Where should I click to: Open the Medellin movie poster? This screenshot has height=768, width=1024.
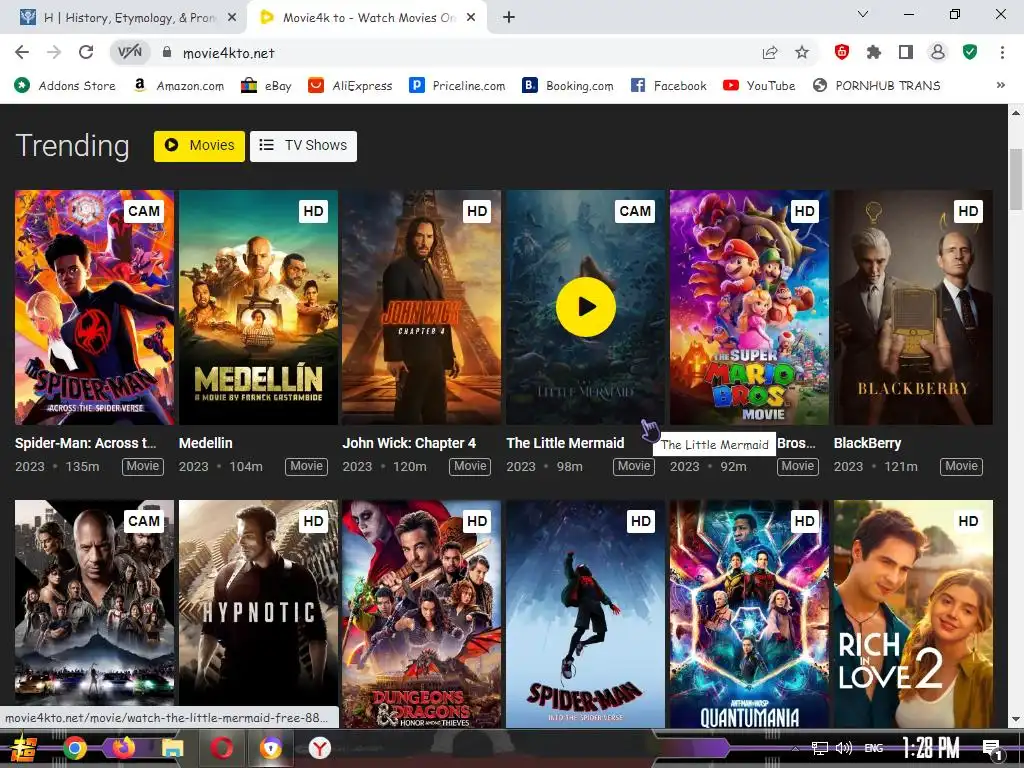258,308
